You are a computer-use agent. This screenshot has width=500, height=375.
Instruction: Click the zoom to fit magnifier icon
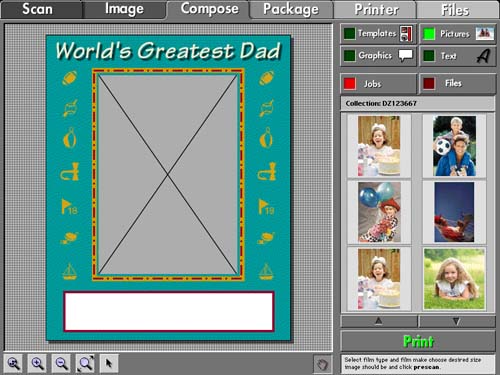tap(85, 363)
